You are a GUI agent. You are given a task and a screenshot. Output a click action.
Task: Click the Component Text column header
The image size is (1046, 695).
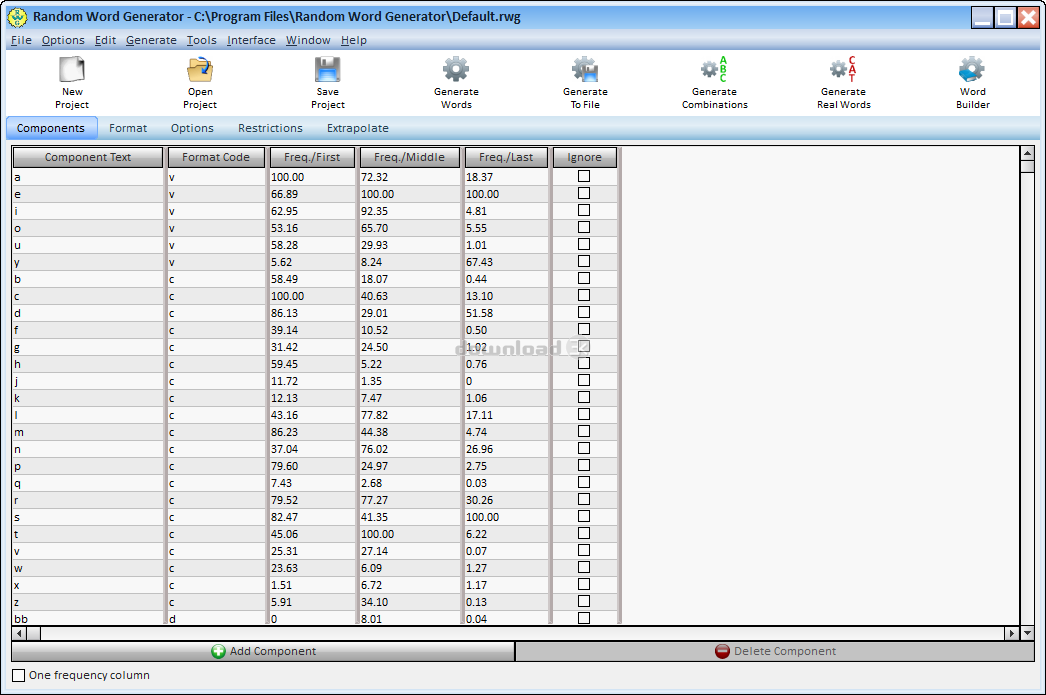[87, 157]
